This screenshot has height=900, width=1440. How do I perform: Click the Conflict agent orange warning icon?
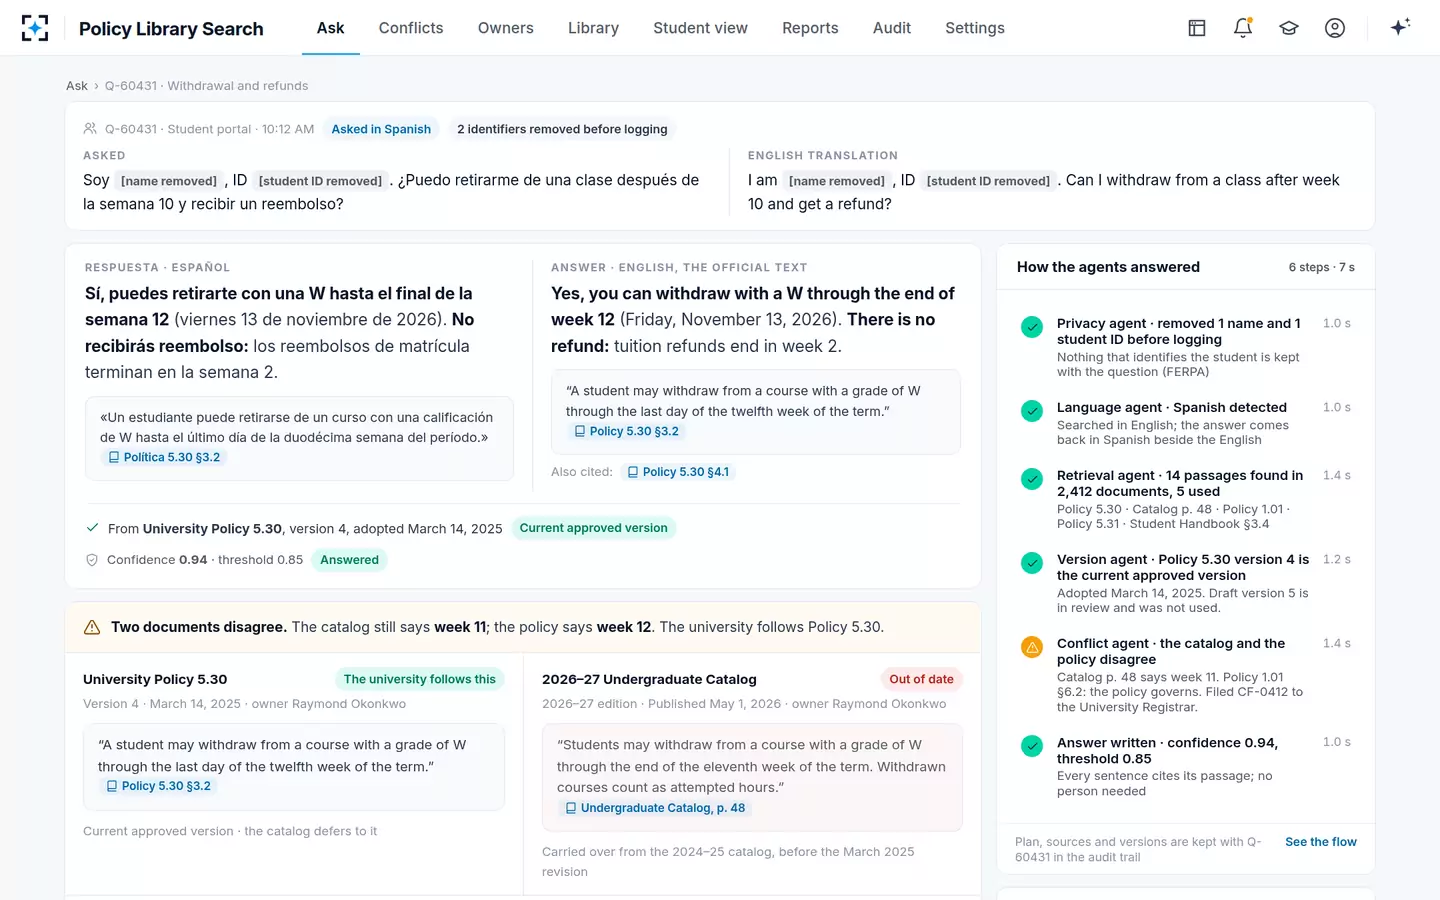pos(1032,647)
